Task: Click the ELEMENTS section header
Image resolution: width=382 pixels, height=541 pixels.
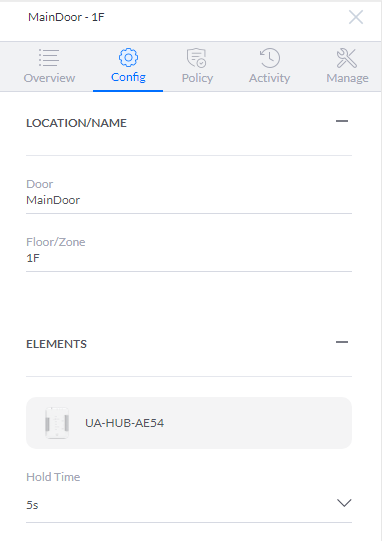Action: point(57,344)
